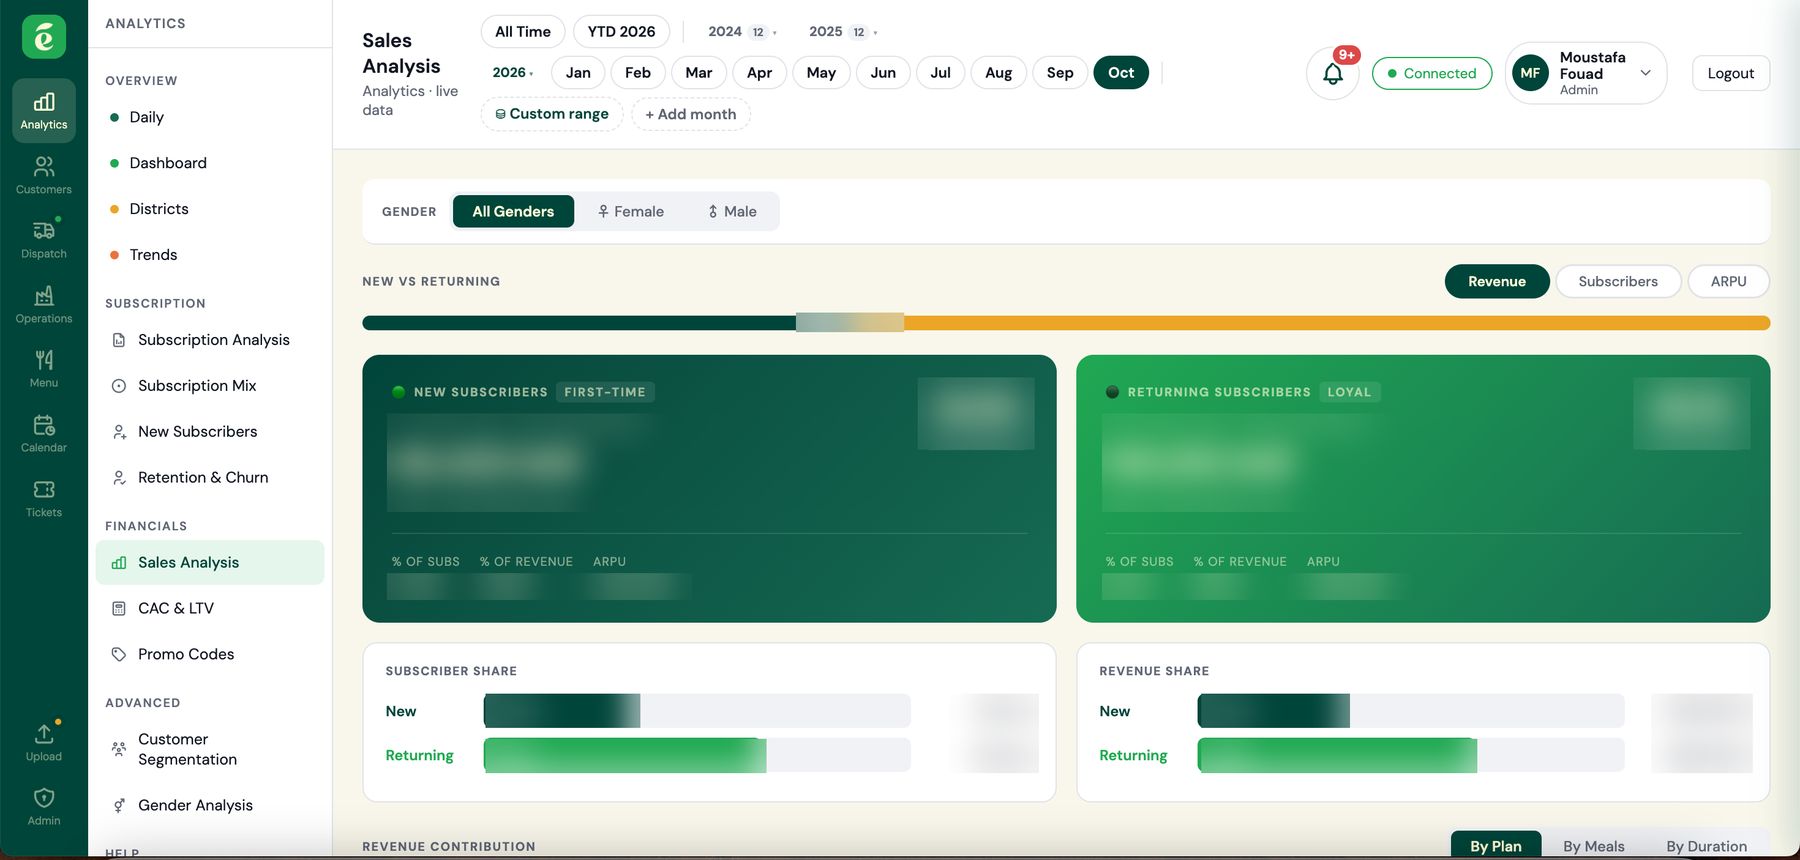Image resolution: width=1800 pixels, height=860 pixels.
Task: Select the By Duration tab
Action: click(1706, 846)
